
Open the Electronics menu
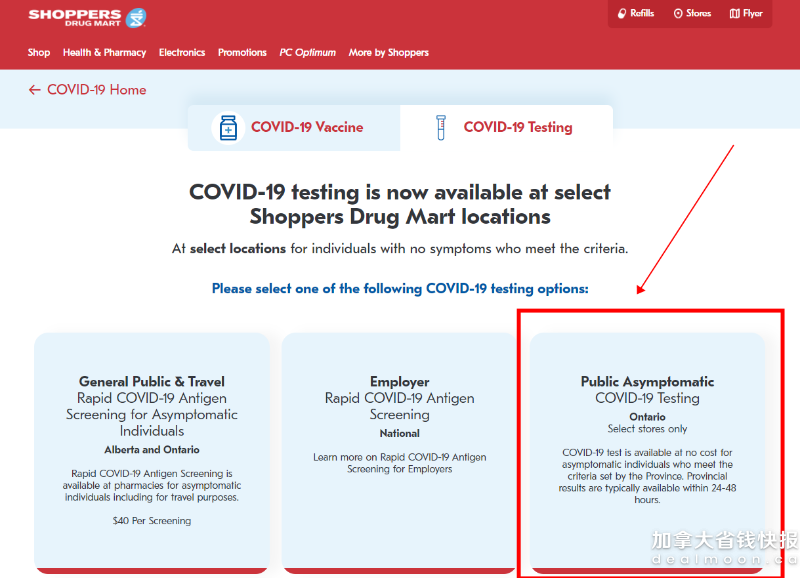182,53
